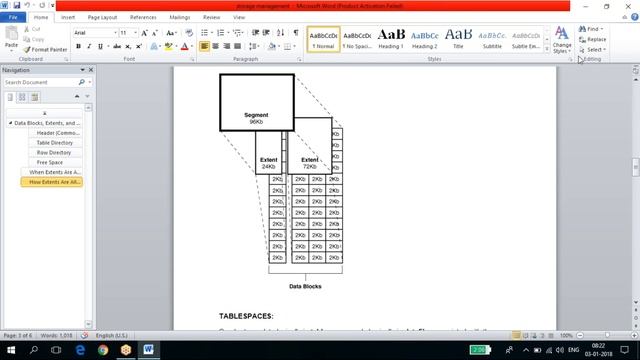Click the Paste button
The height and width of the screenshot is (360, 640).
[x=11, y=38]
